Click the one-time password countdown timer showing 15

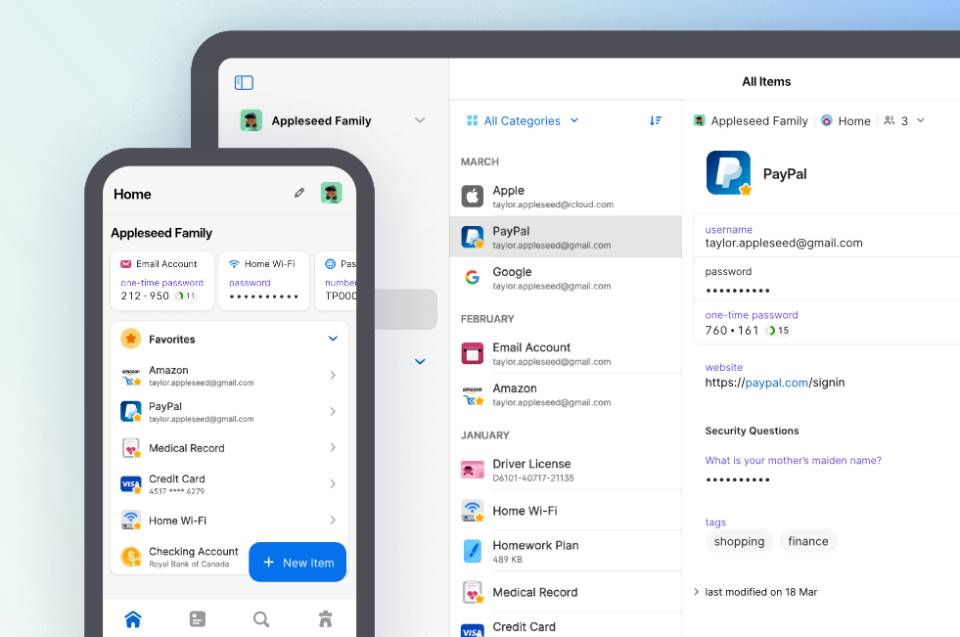778,331
